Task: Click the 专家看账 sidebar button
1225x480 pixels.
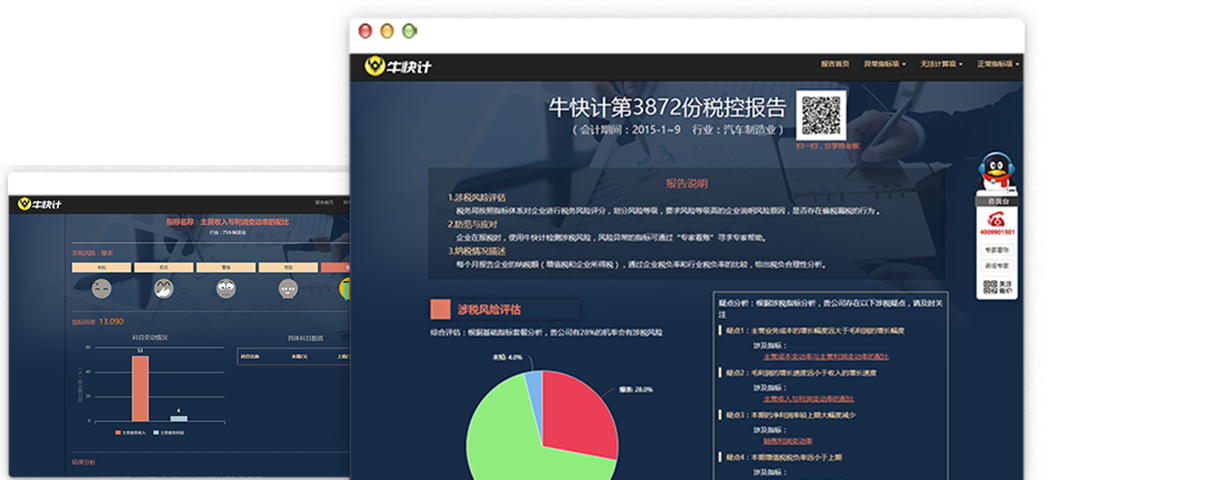Action: click(996, 249)
